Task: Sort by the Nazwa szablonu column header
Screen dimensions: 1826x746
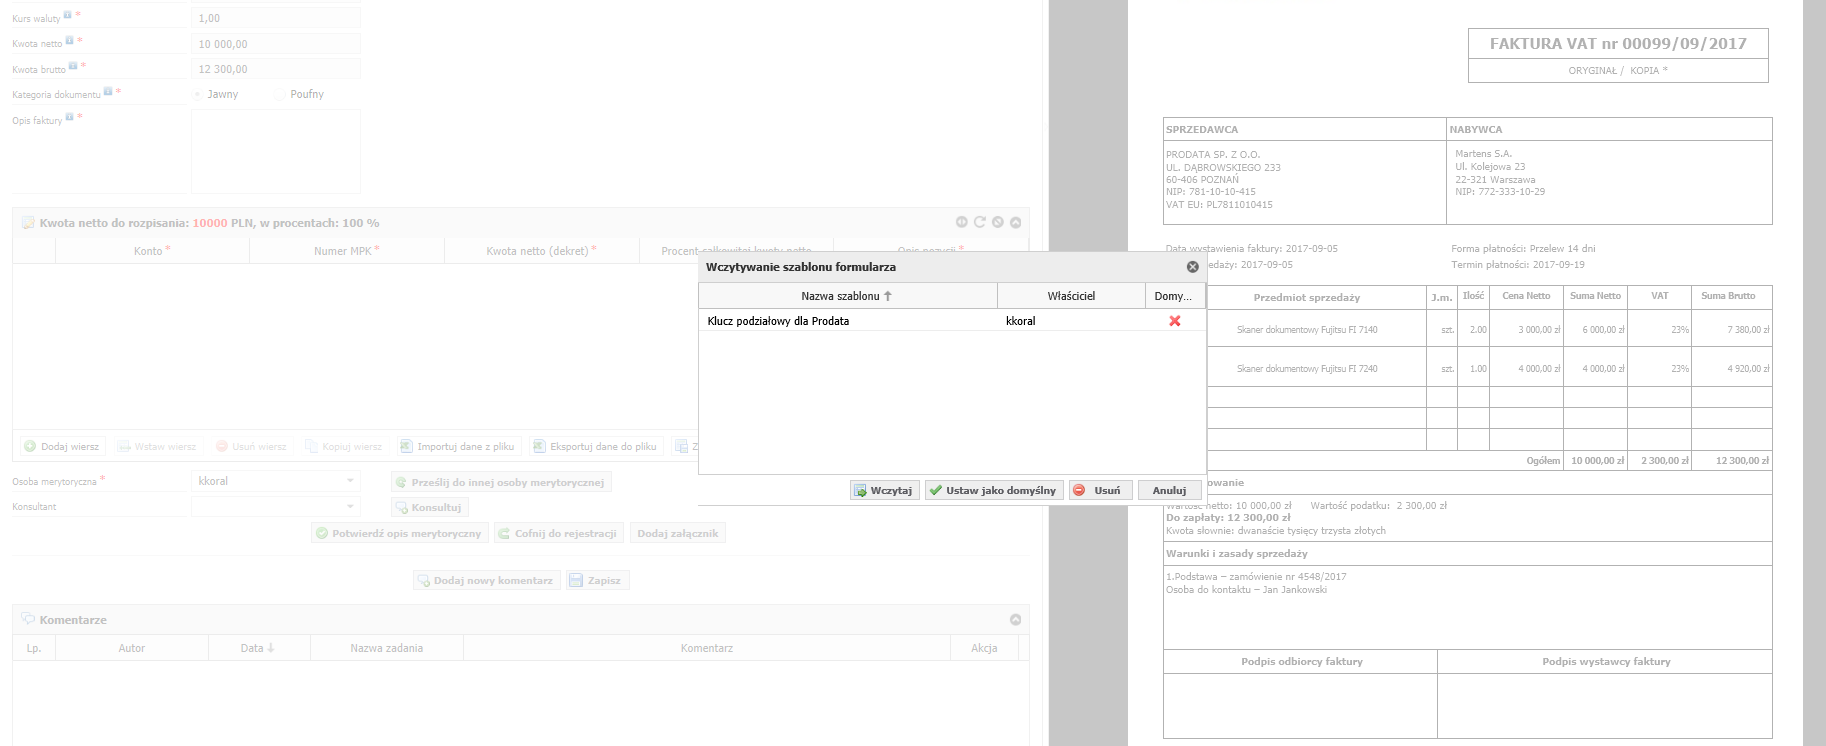Action: [846, 296]
